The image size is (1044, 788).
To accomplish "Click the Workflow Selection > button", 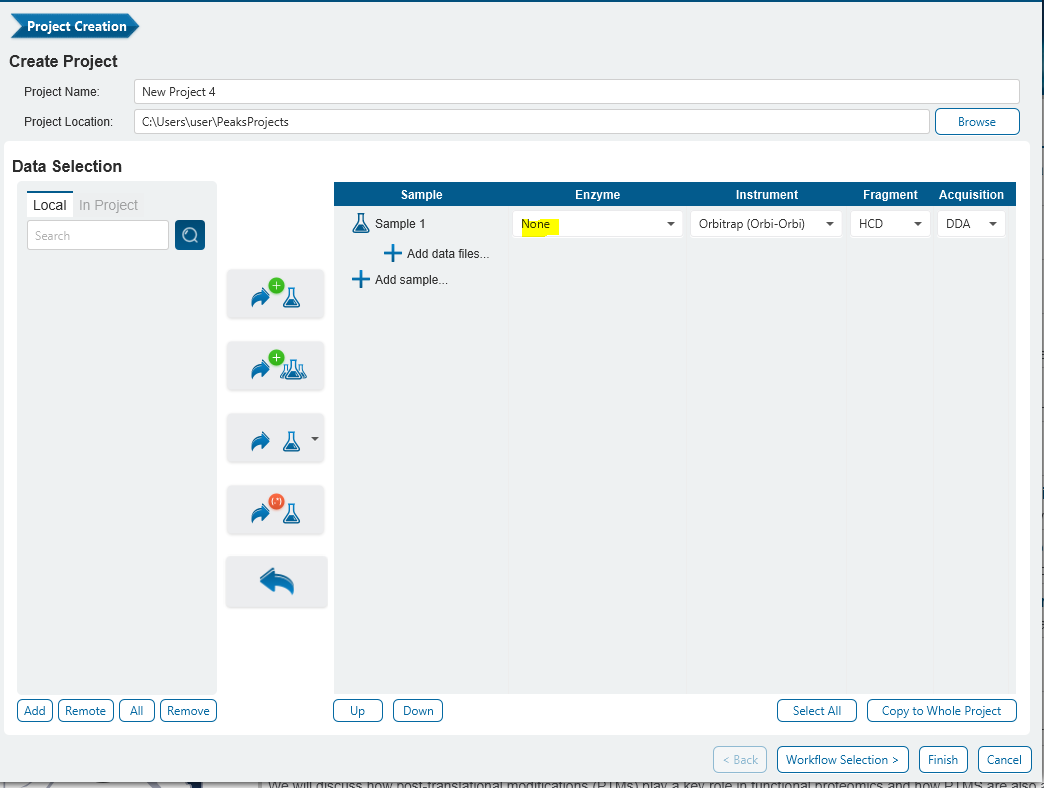I will pos(842,759).
